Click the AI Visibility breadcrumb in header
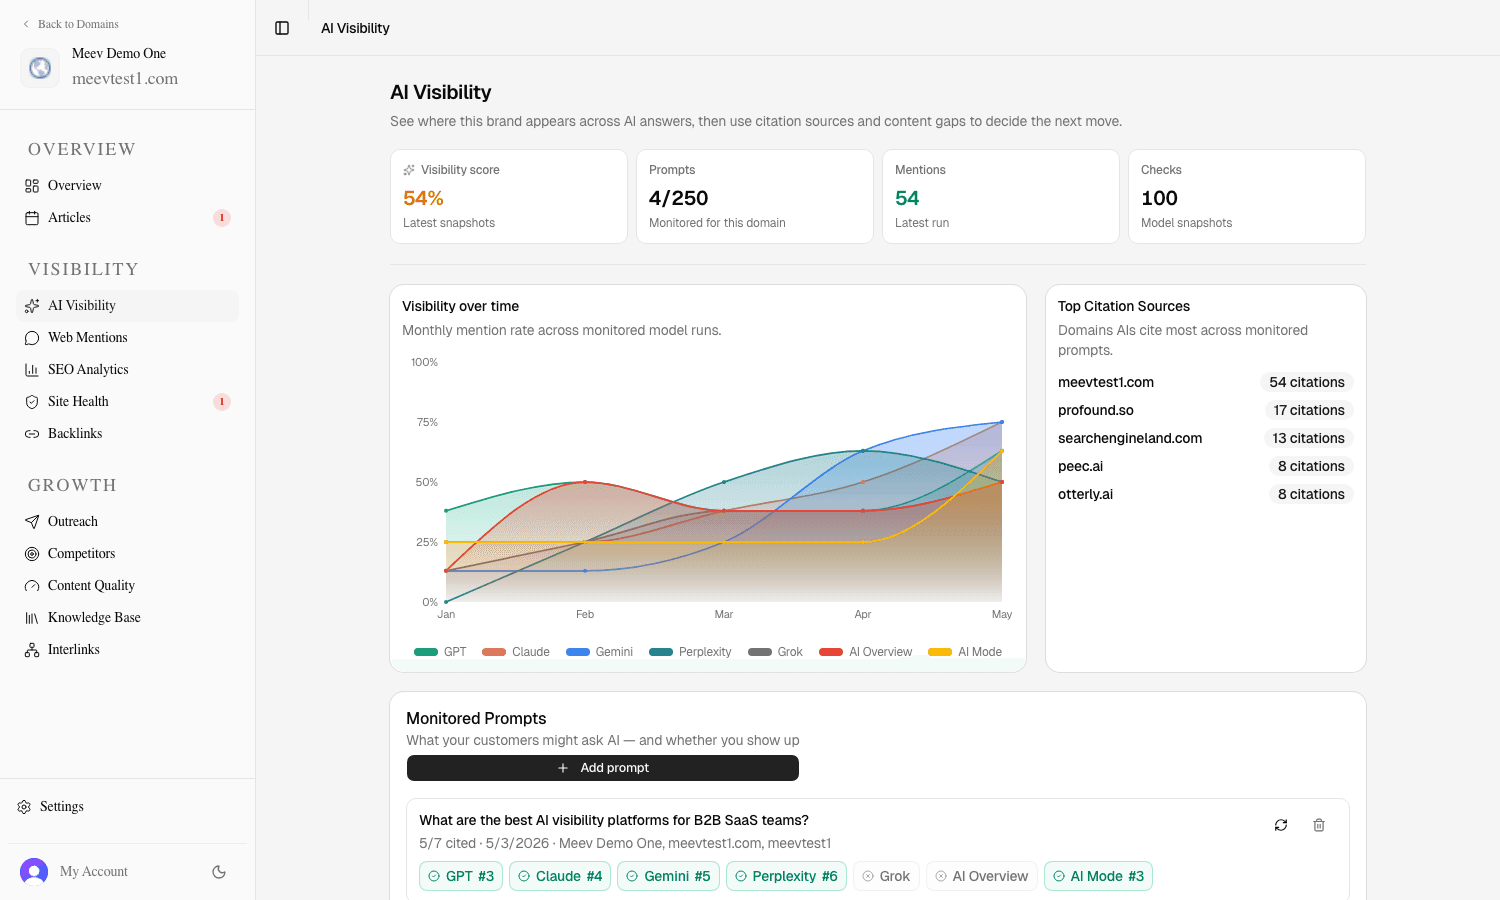This screenshot has height=900, width=1500. pyautogui.click(x=355, y=28)
